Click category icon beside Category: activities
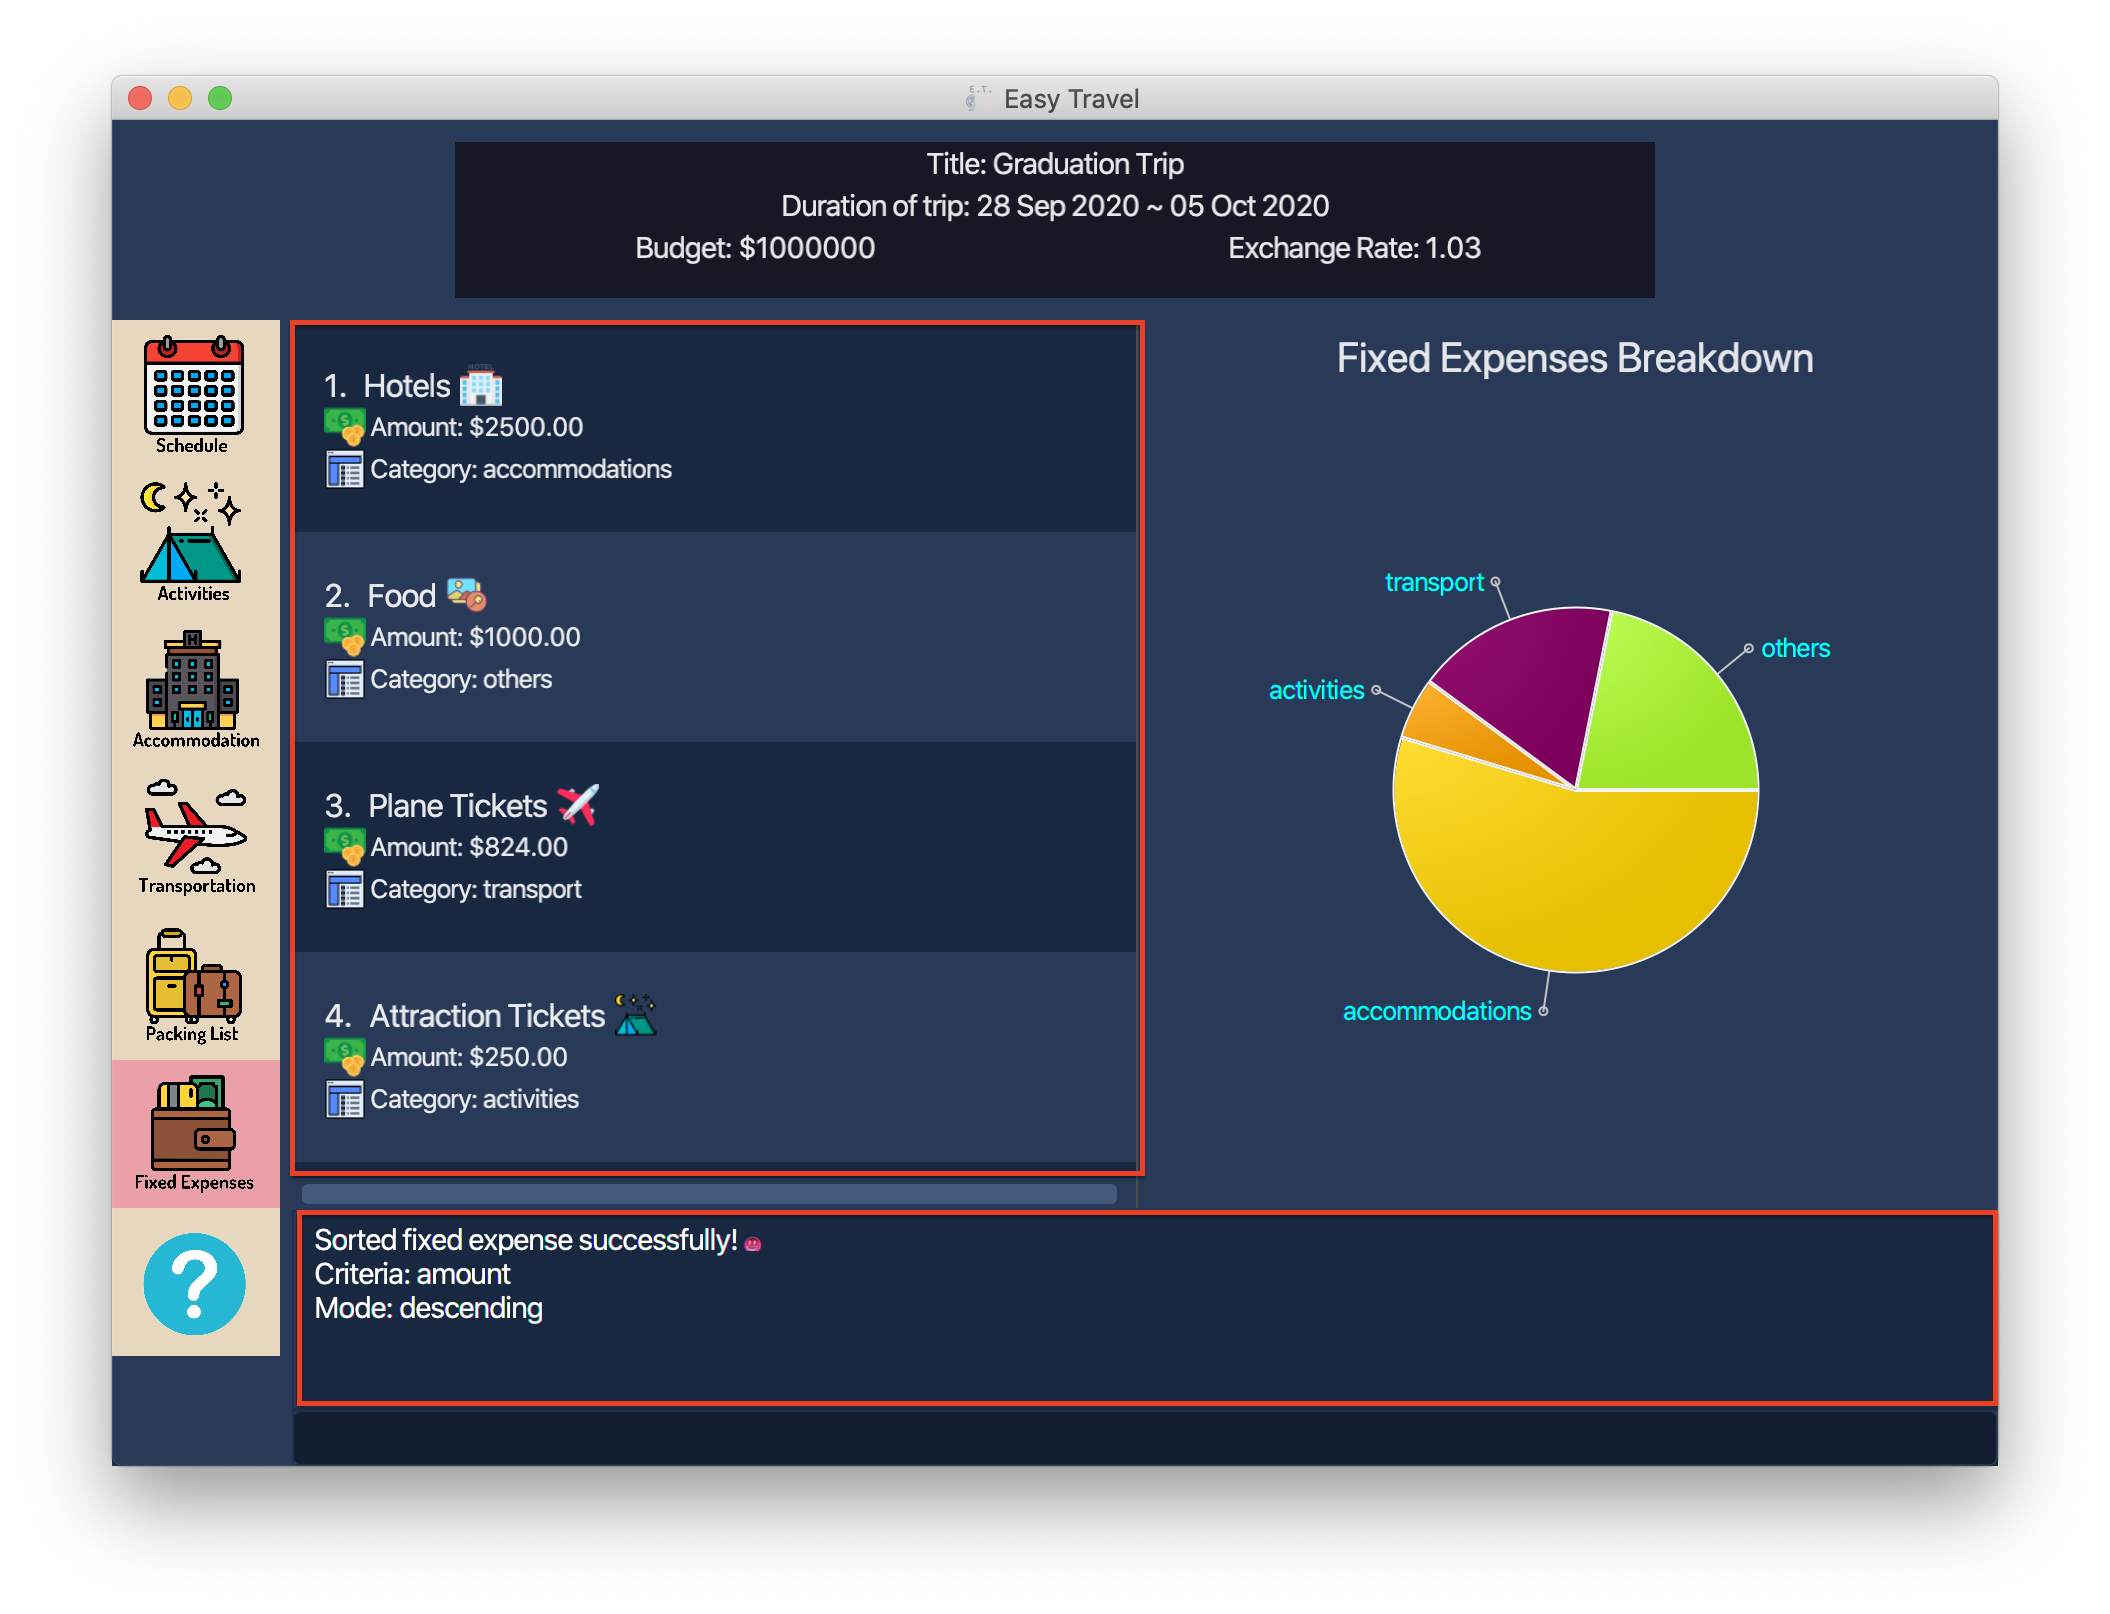The image size is (2110, 1614). (344, 1099)
